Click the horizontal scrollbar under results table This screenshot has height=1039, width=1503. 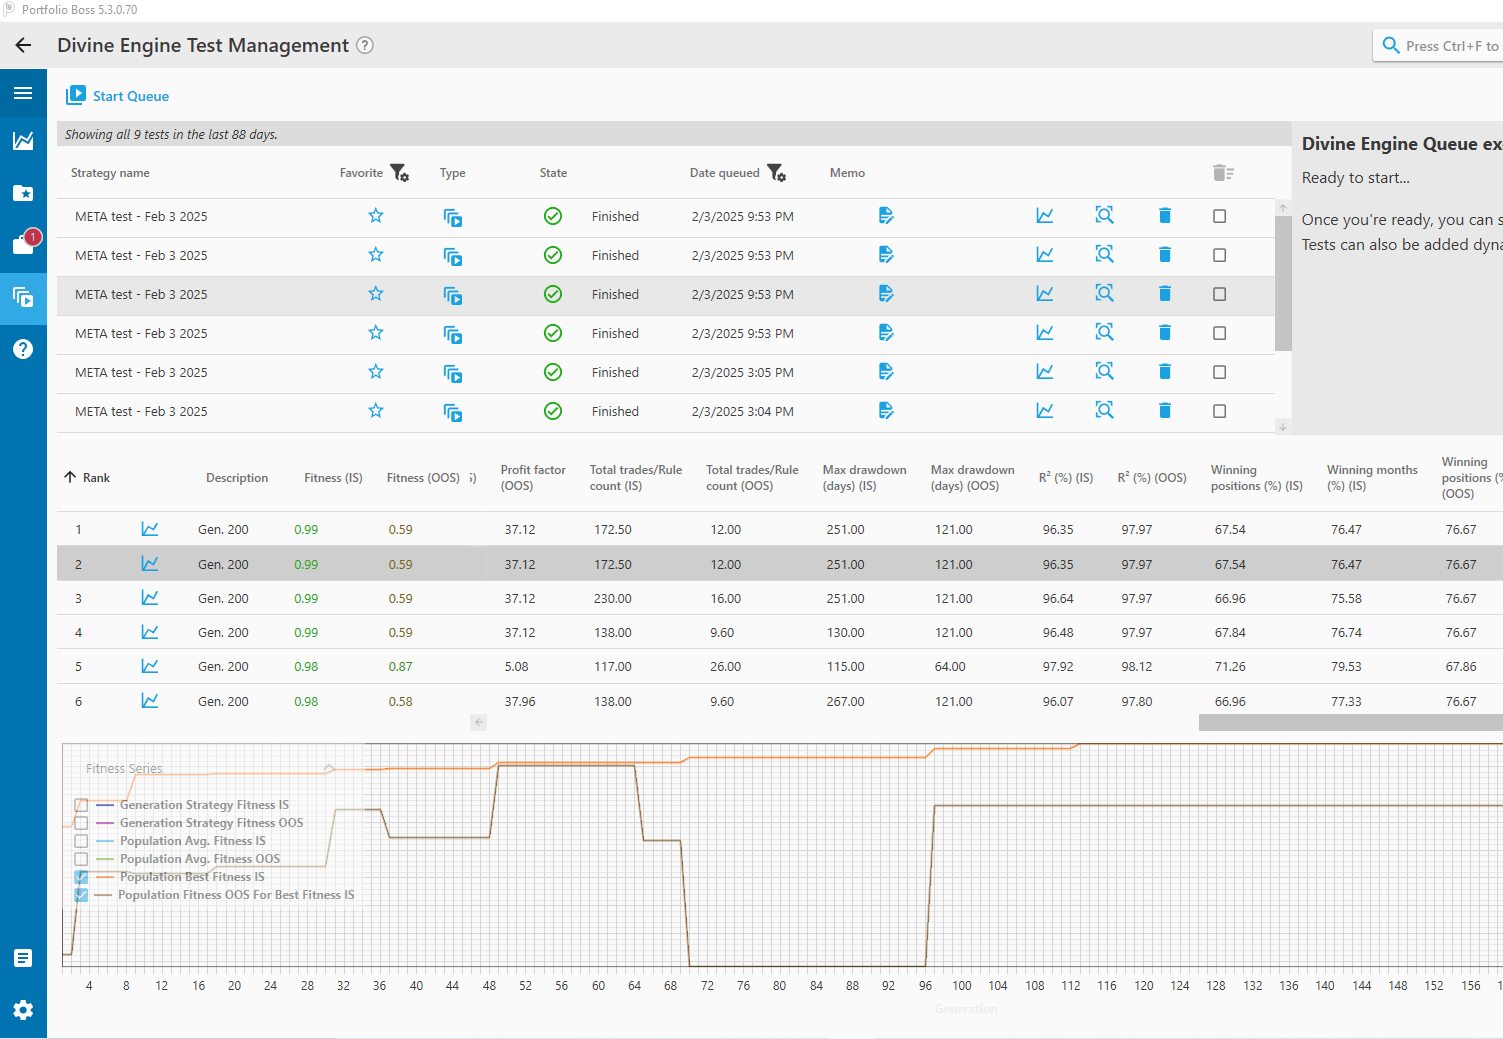pos(1350,722)
